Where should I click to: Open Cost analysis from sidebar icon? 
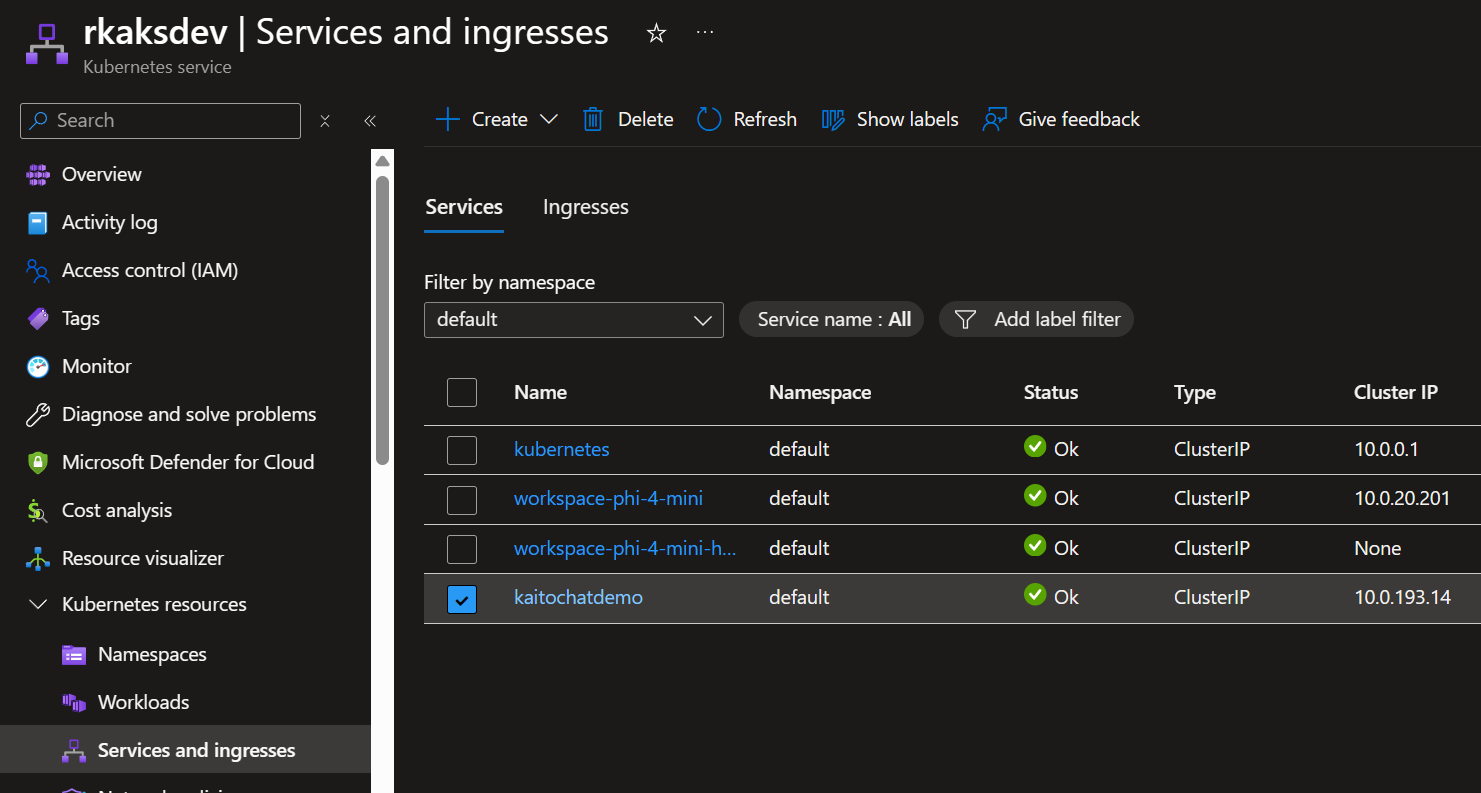(x=37, y=510)
